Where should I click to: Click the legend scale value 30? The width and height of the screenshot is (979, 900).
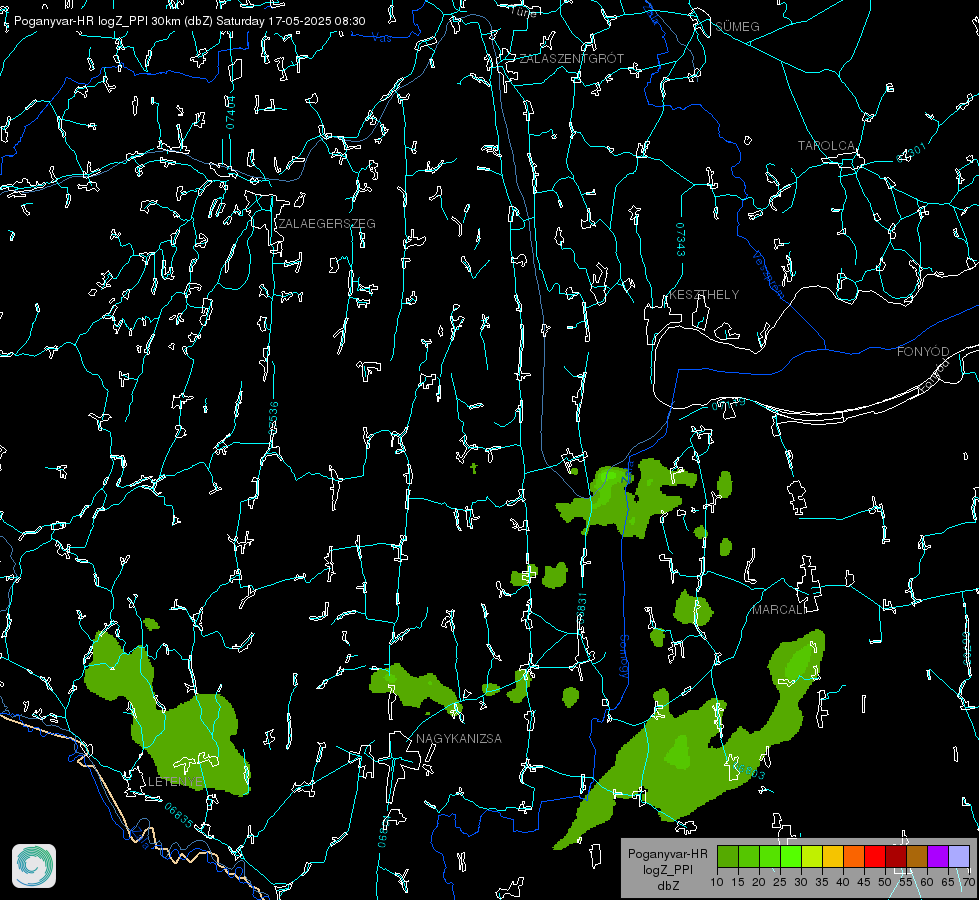coord(801,882)
